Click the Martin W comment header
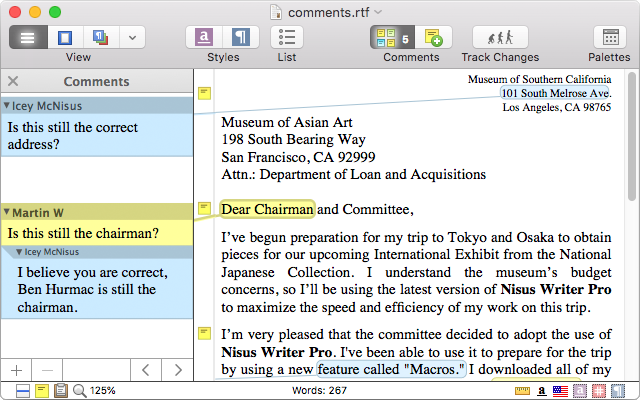This screenshot has width=640, height=400. point(97,212)
